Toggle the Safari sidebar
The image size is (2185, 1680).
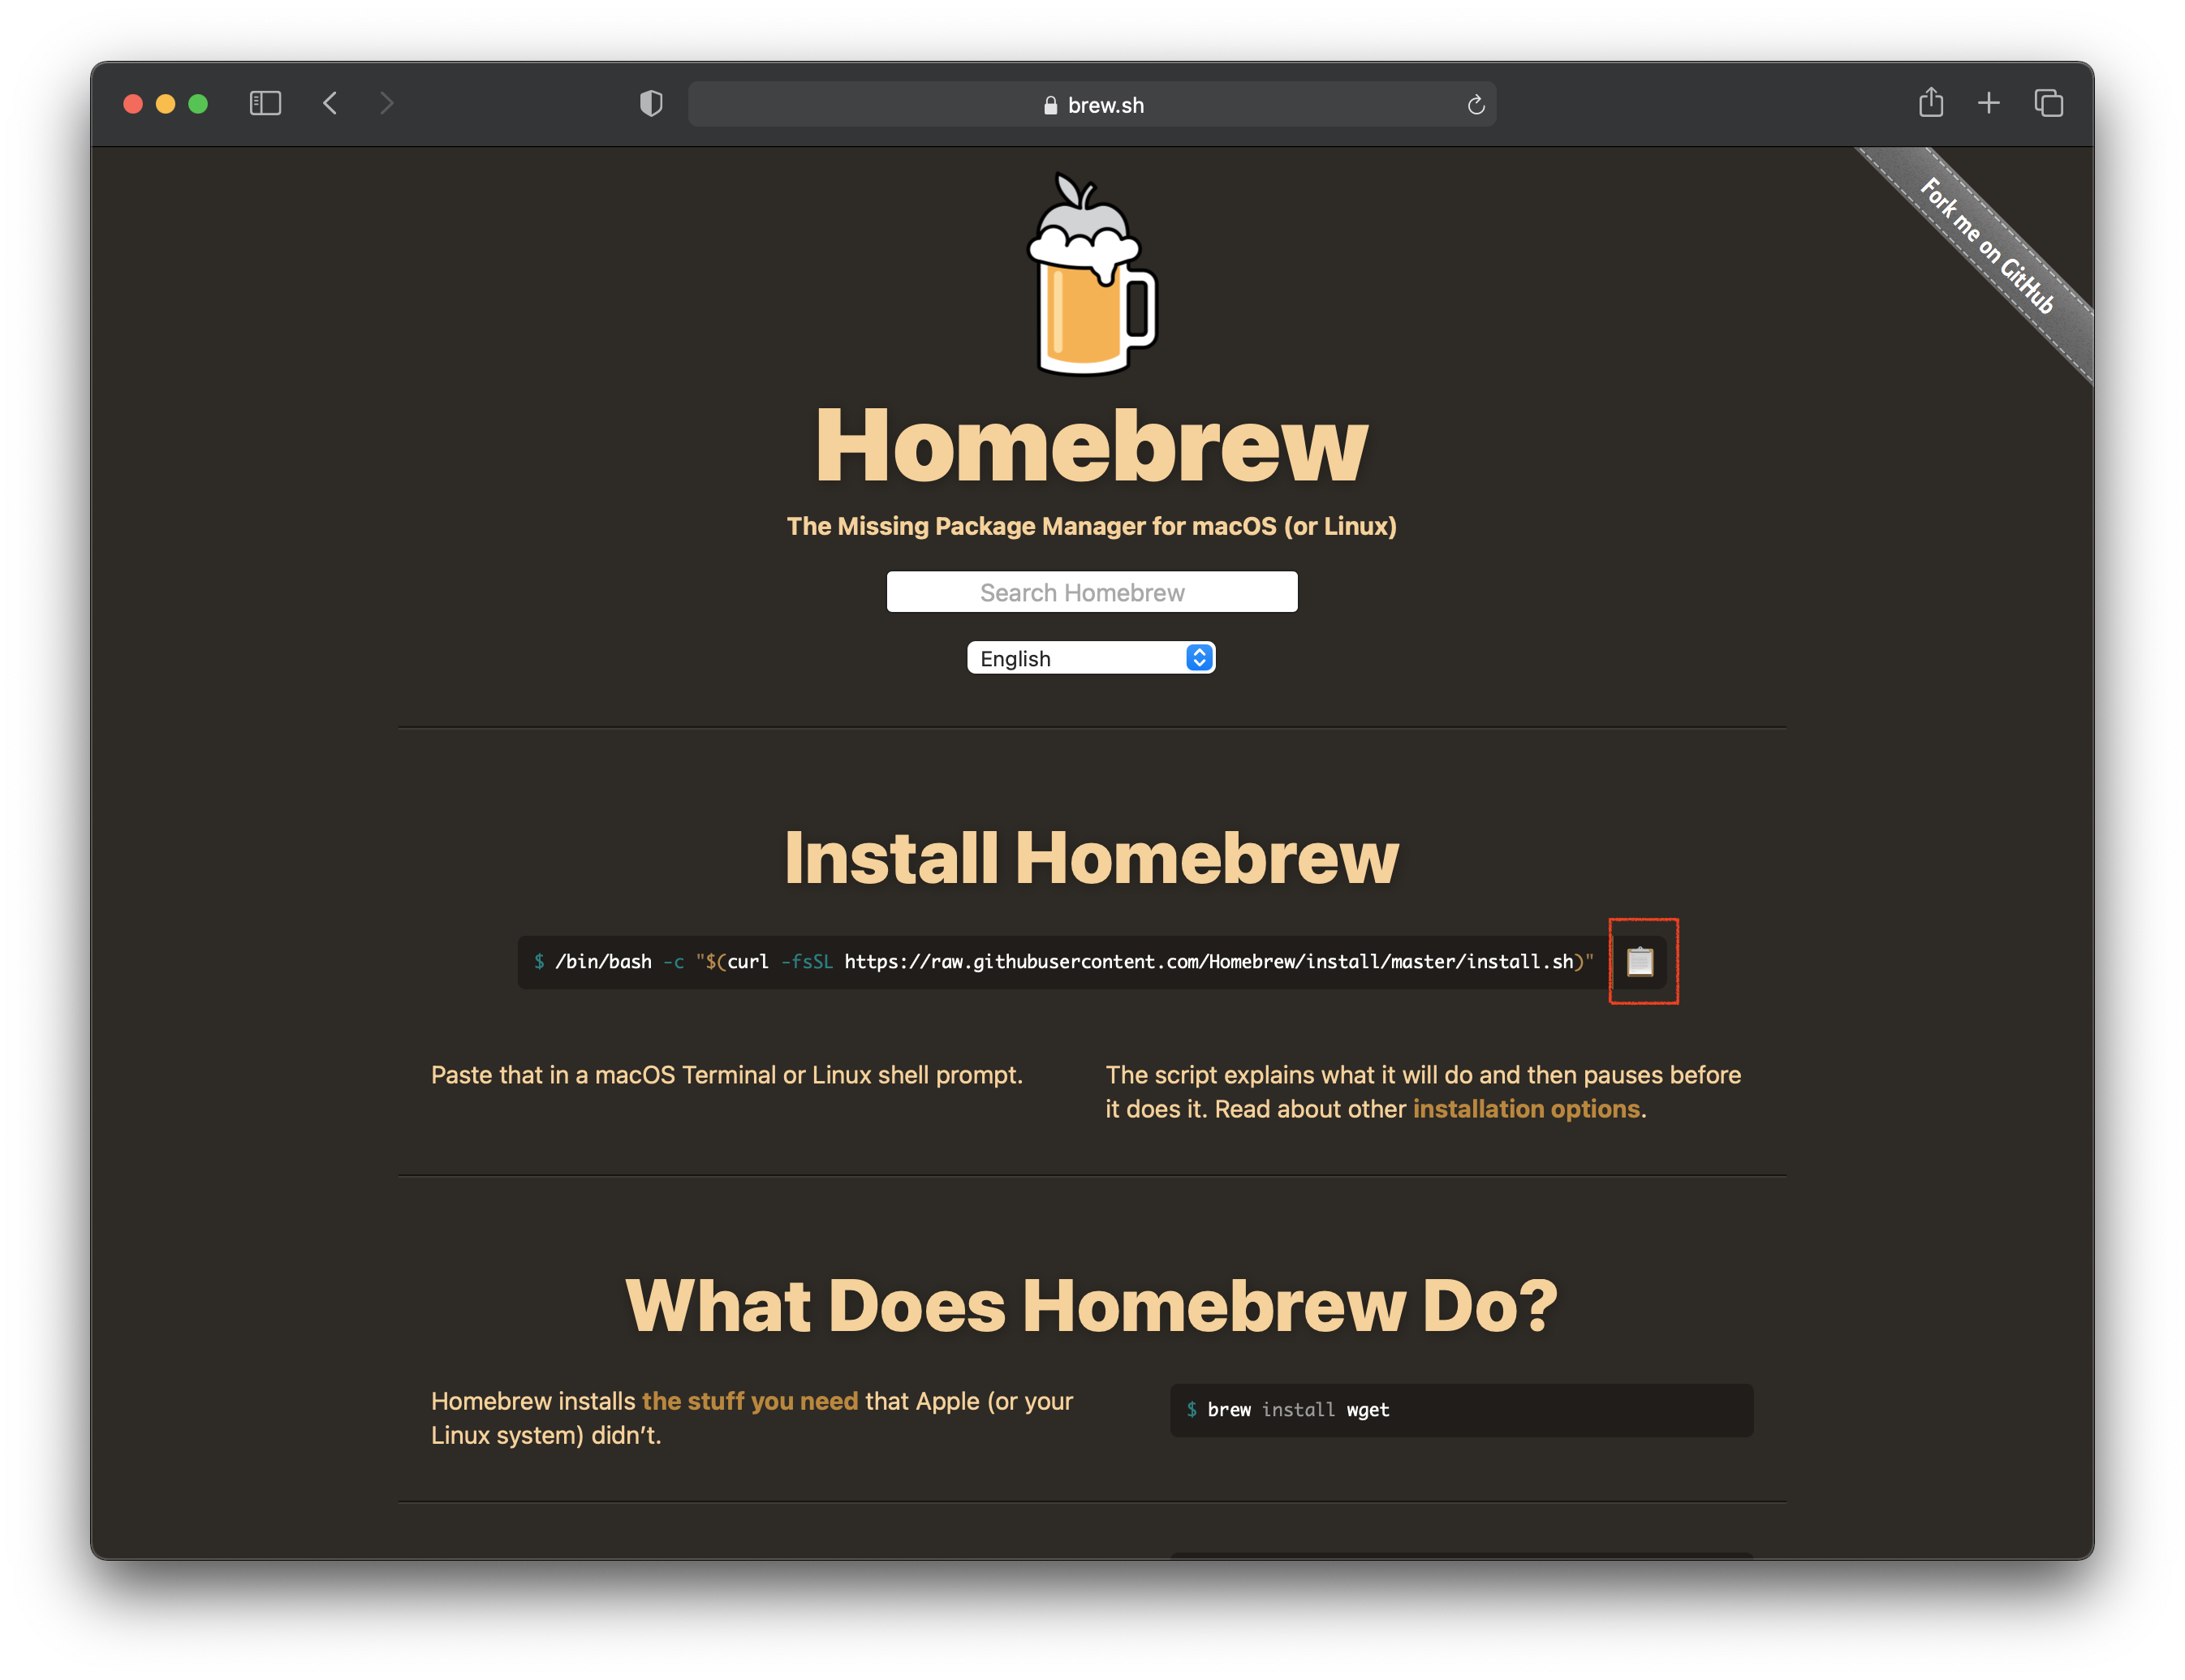pos(265,103)
